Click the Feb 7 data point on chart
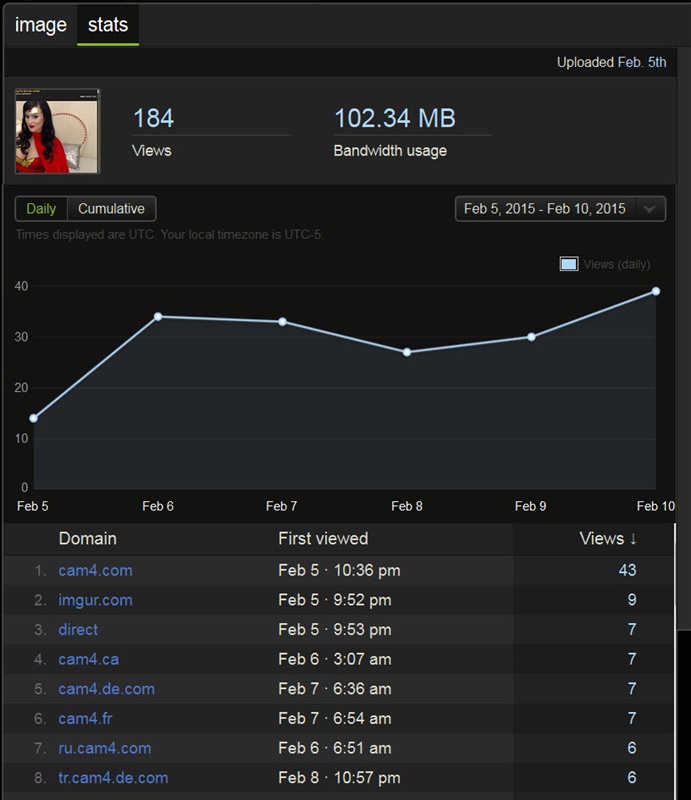The image size is (691, 800). pyautogui.click(x=282, y=322)
